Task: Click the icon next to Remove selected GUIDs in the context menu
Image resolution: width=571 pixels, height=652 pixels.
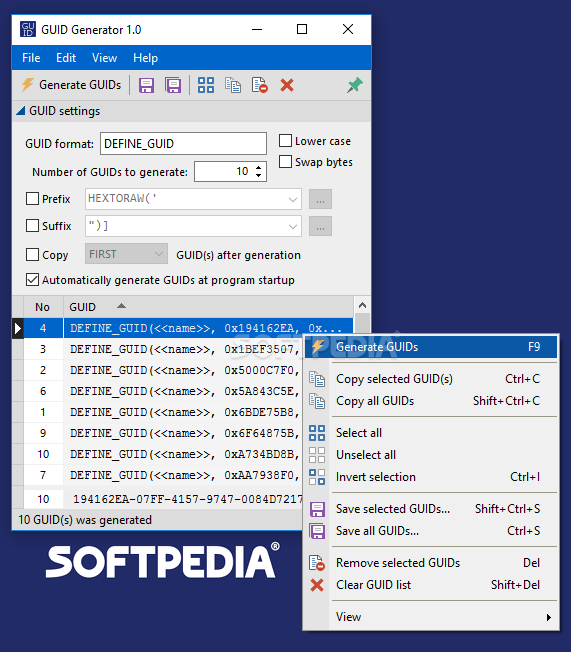Action: pos(317,563)
